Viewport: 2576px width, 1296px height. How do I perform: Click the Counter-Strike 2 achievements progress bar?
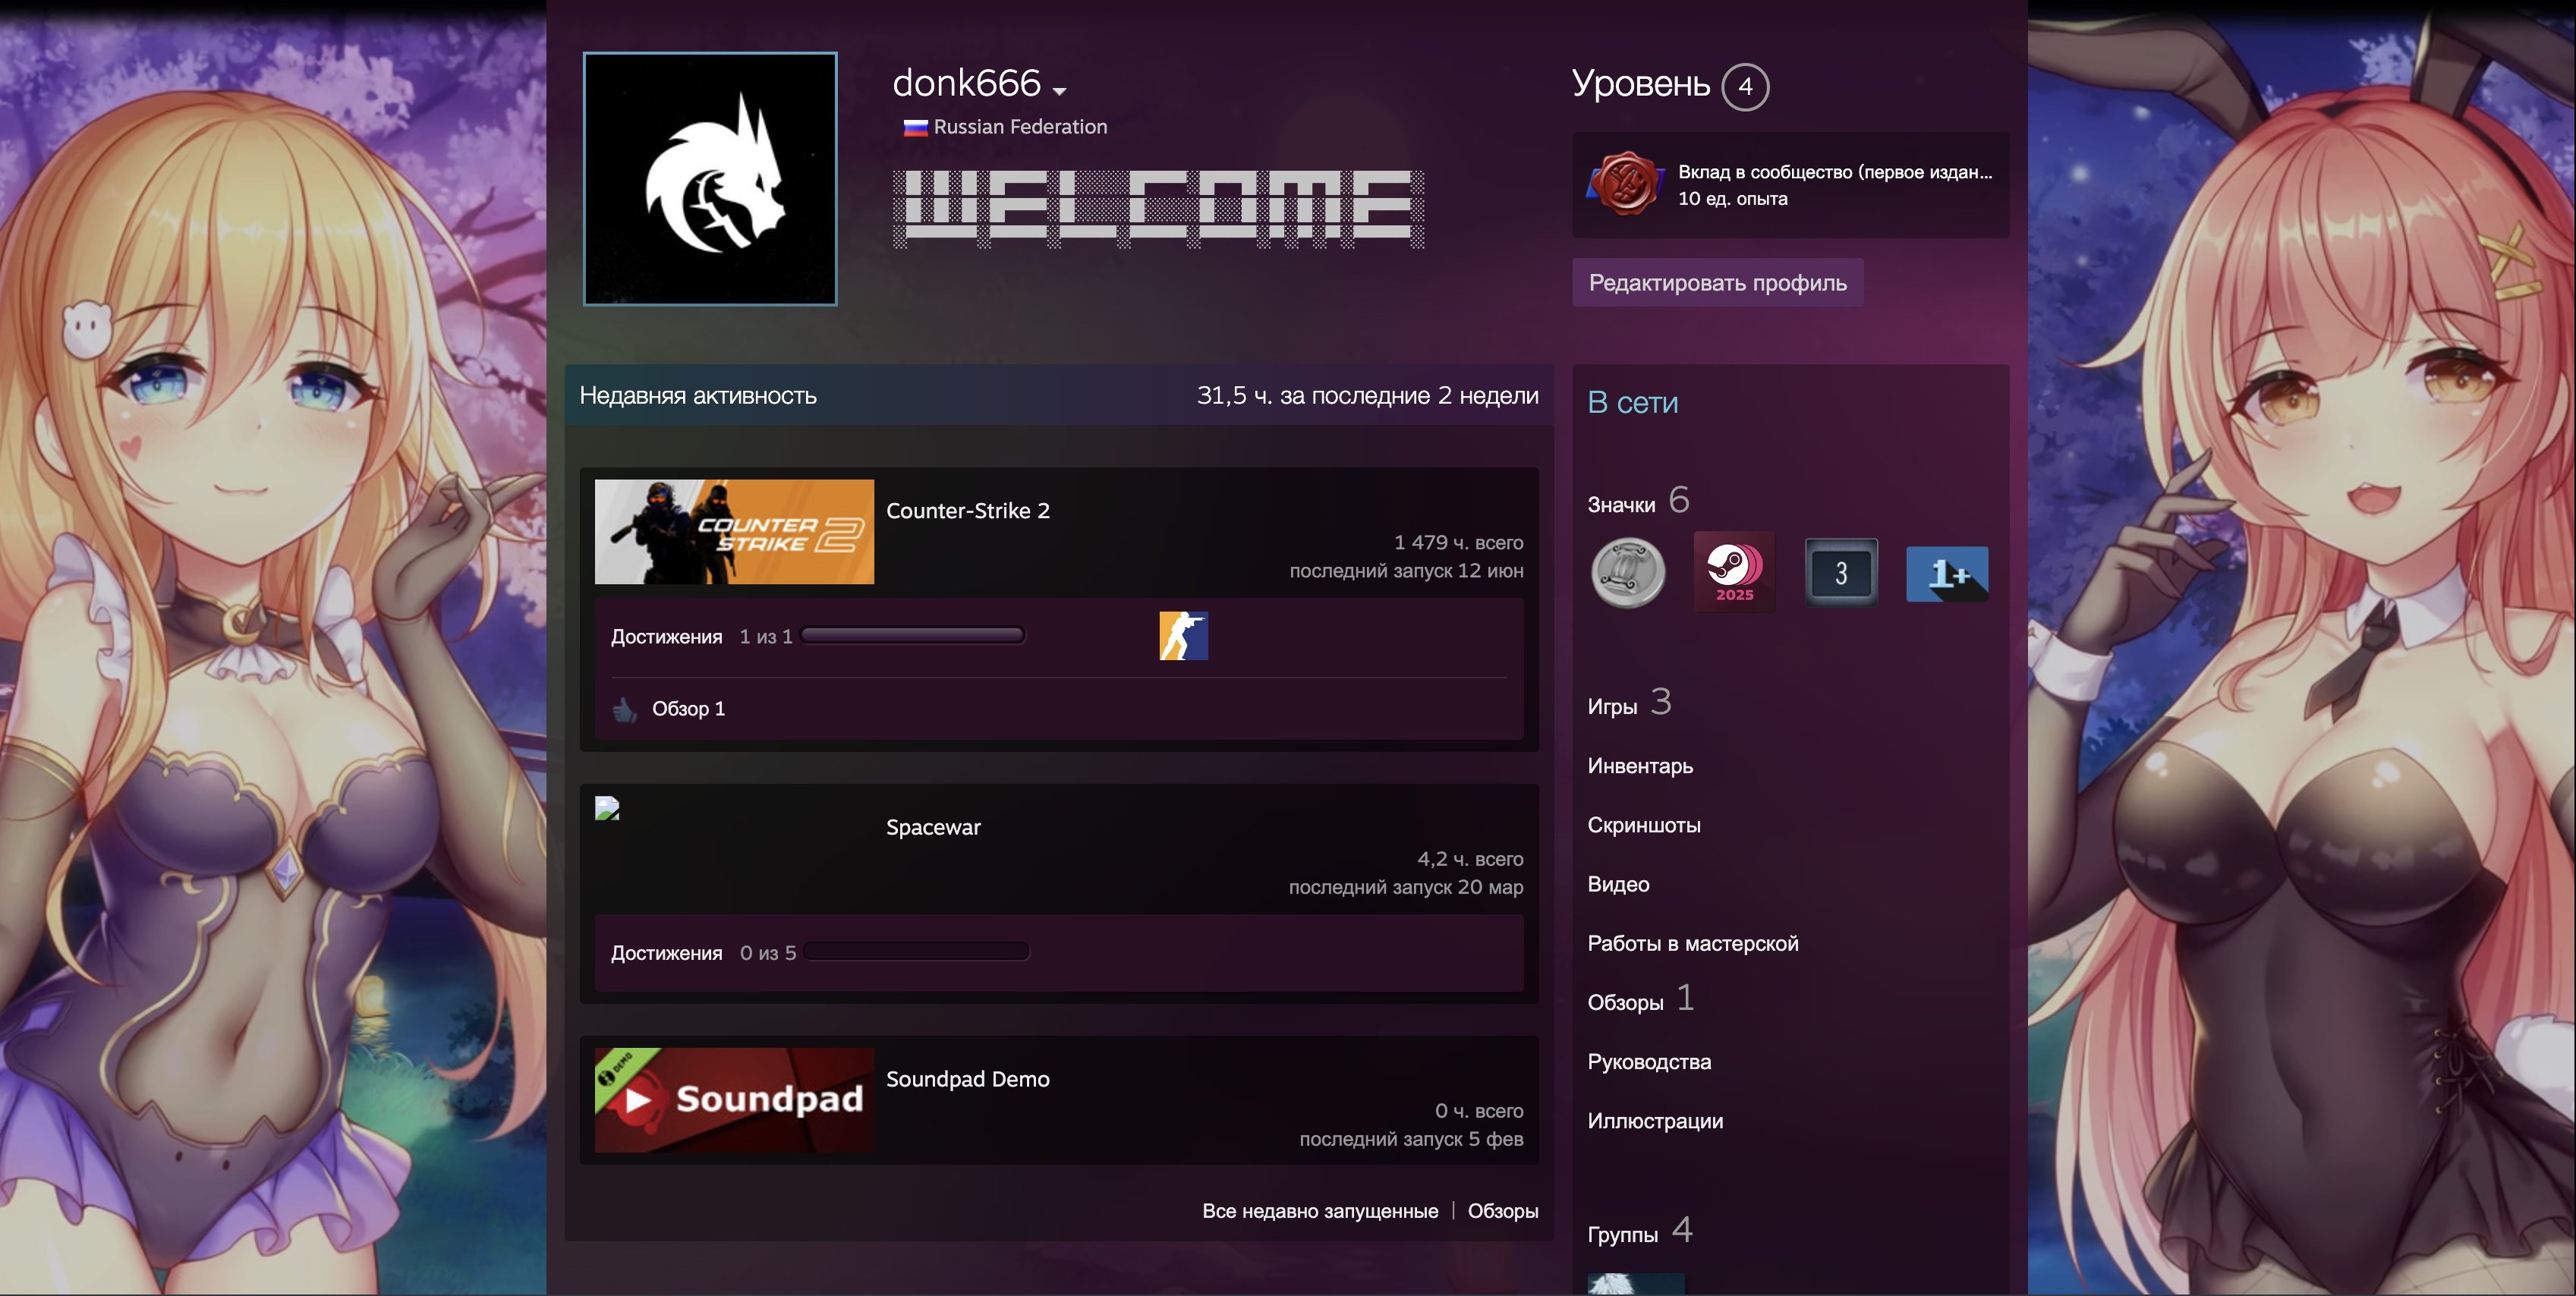(x=913, y=636)
